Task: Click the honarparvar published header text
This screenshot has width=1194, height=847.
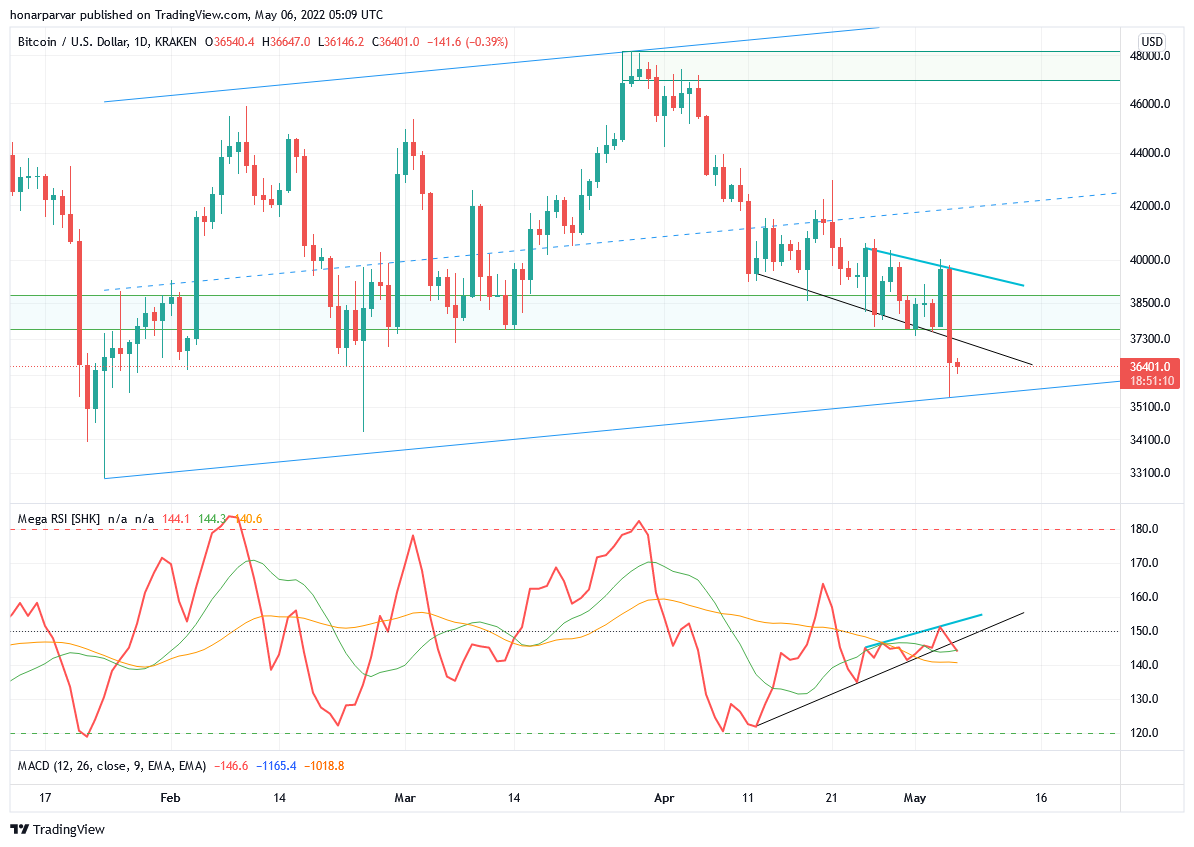Action: pos(196,14)
